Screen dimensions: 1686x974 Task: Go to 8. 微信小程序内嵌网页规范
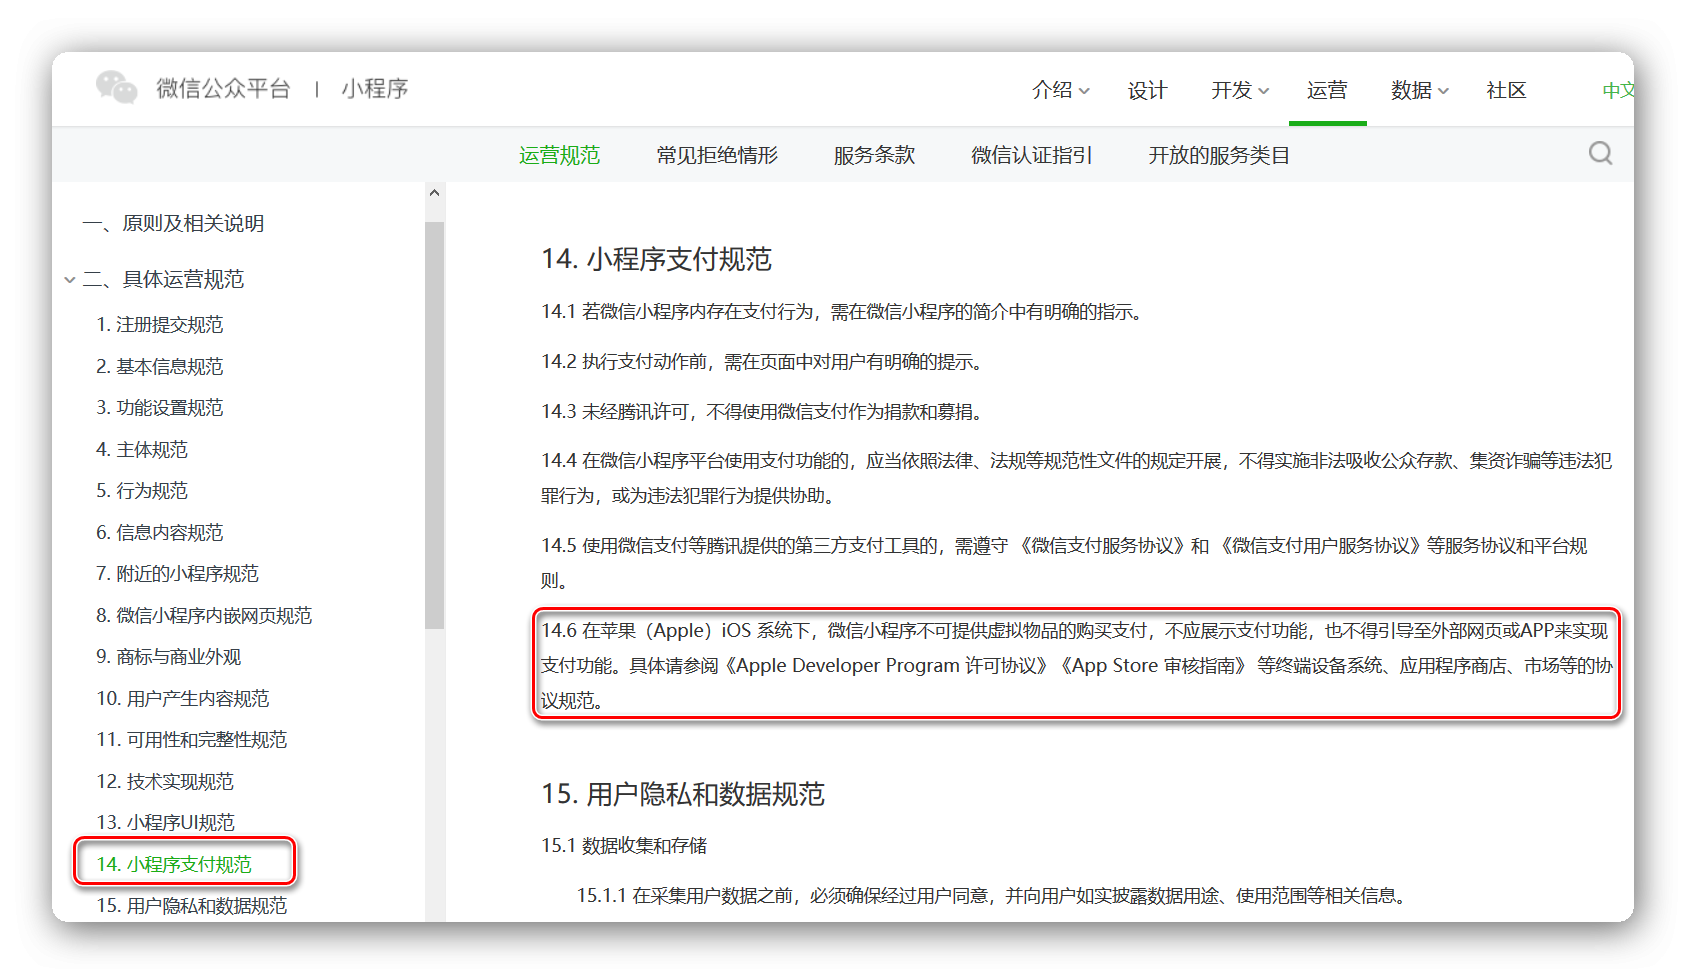(x=204, y=615)
